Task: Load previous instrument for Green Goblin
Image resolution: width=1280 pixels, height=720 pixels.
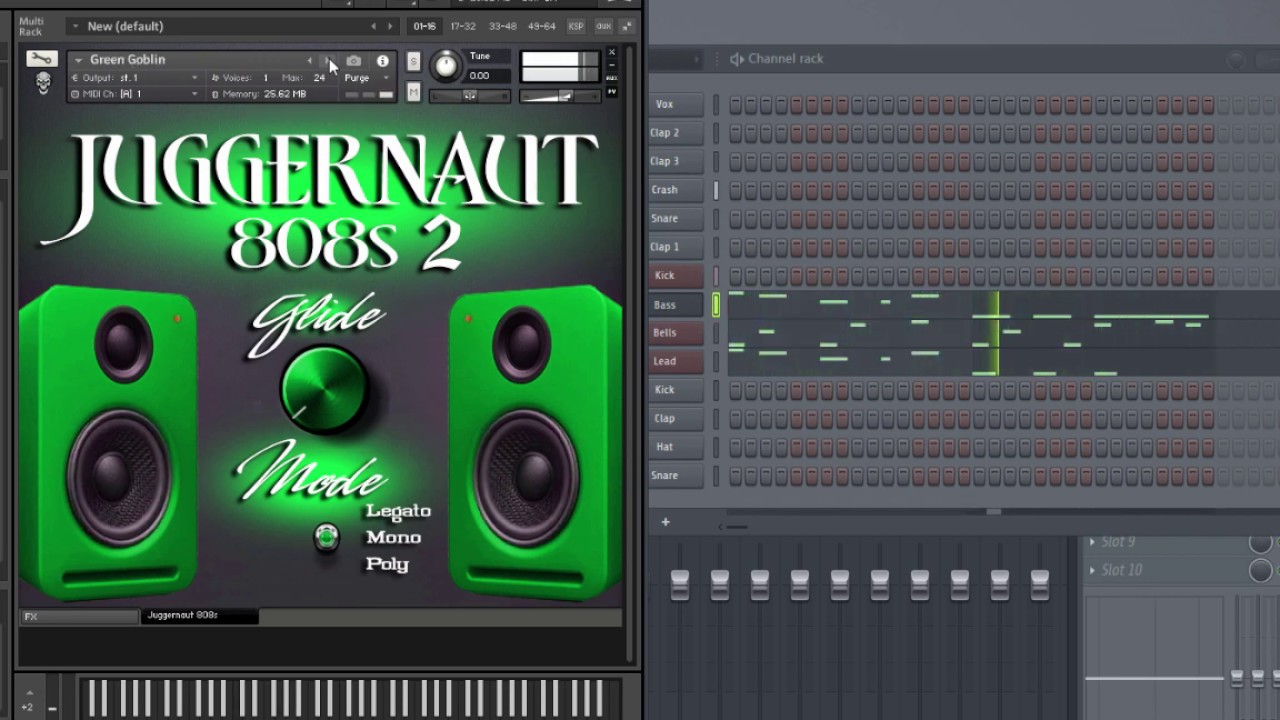Action: (309, 60)
